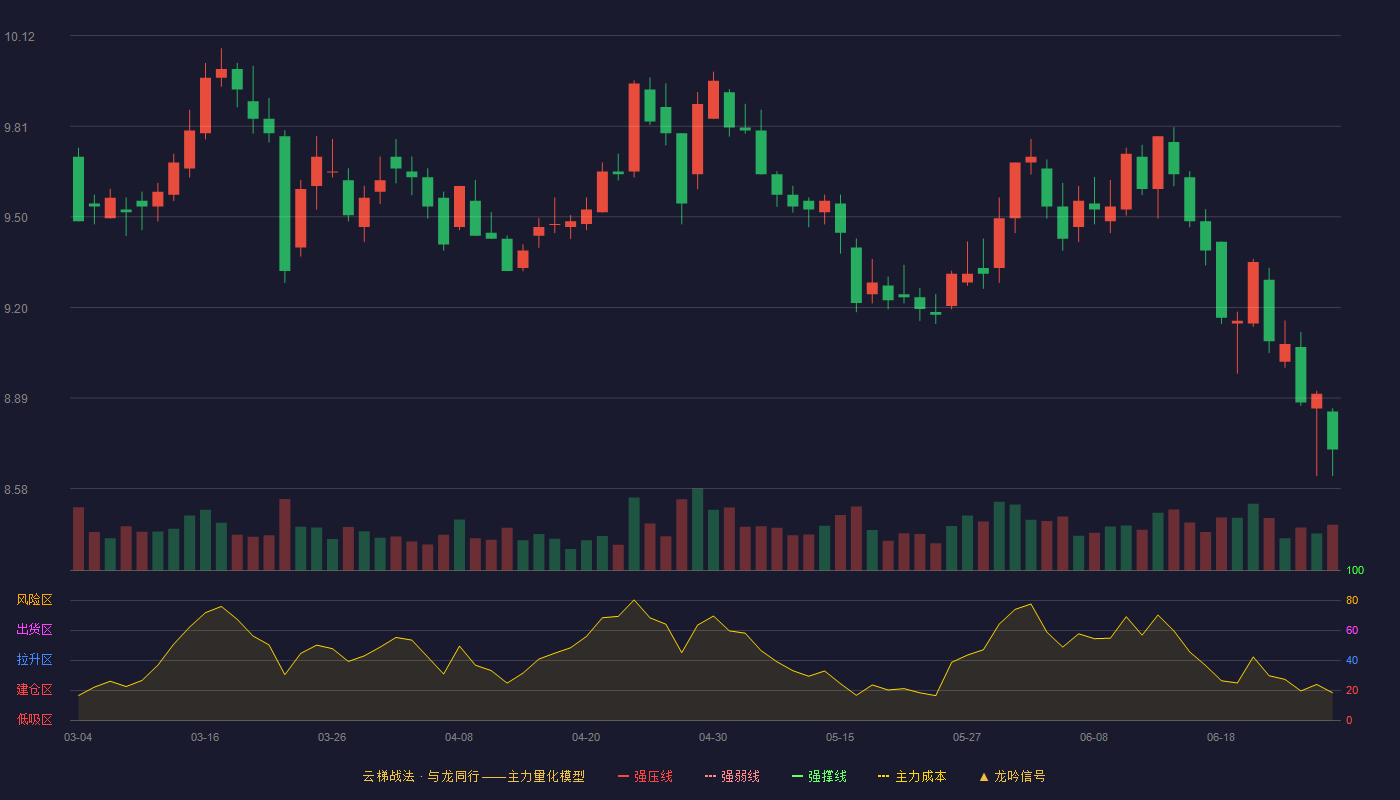Toggle the 强压线 legend series
The image size is (1400, 800).
pos(645,776)
